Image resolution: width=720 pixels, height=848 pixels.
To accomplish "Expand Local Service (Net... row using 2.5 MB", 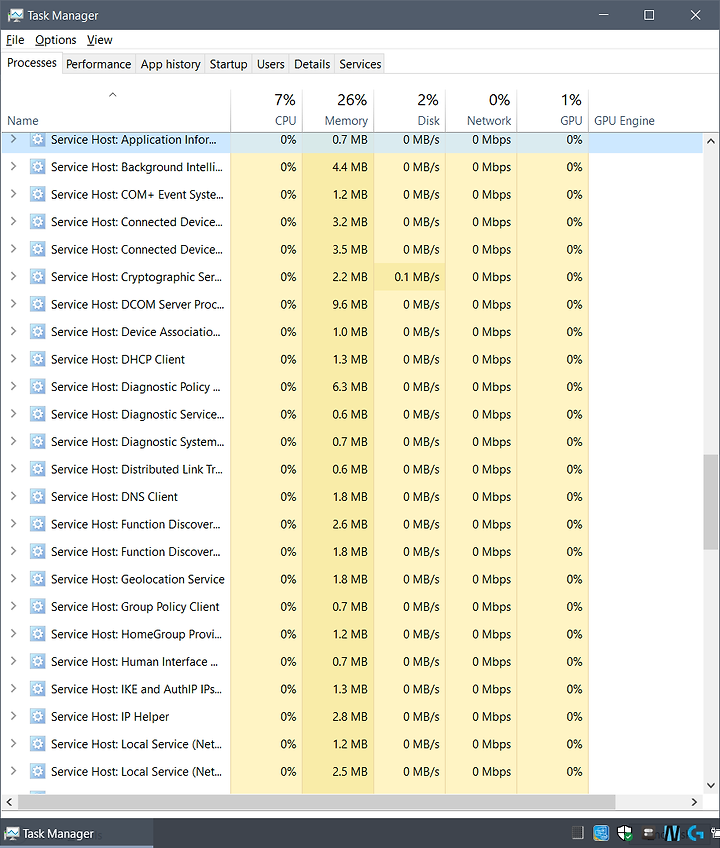I will tap(14, 771).
